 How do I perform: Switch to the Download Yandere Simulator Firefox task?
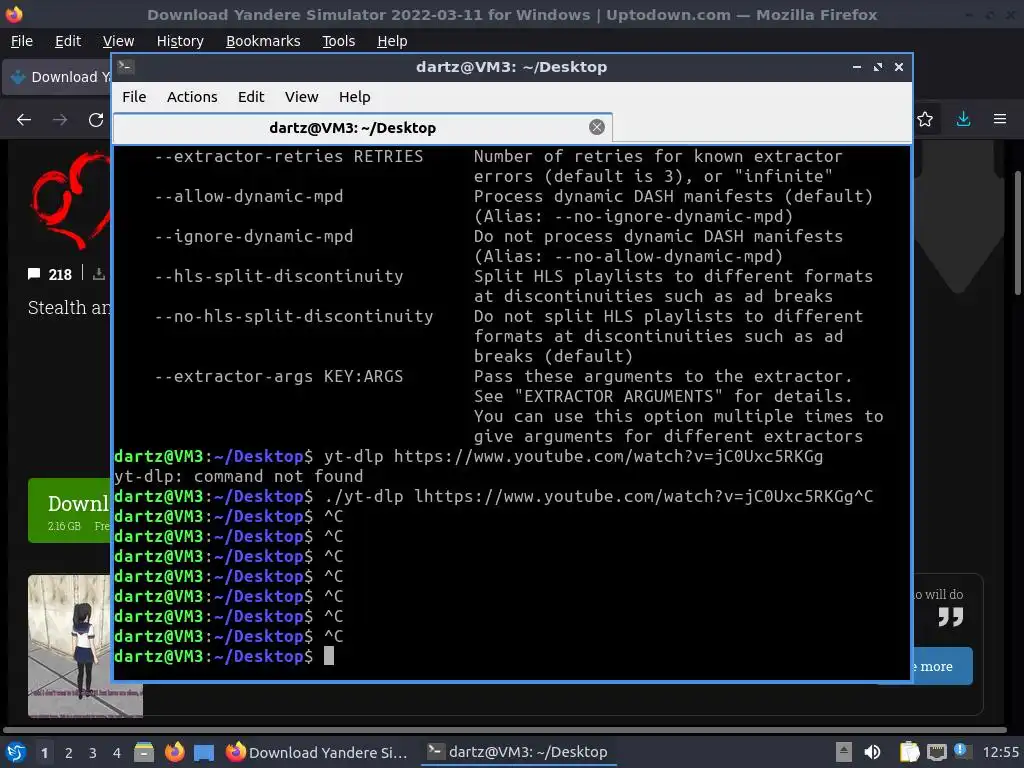click(x=317, y=752)
